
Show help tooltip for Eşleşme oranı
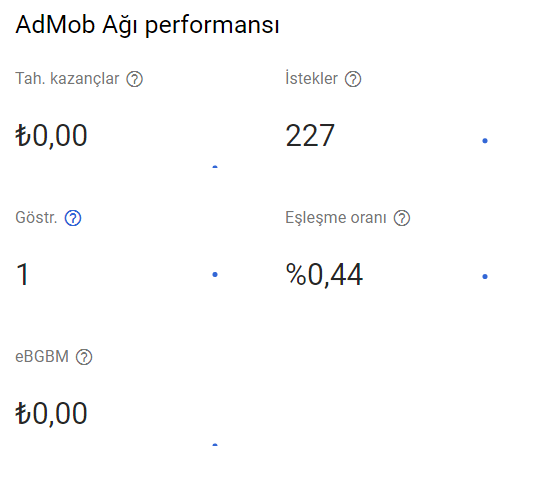point(402,218)
